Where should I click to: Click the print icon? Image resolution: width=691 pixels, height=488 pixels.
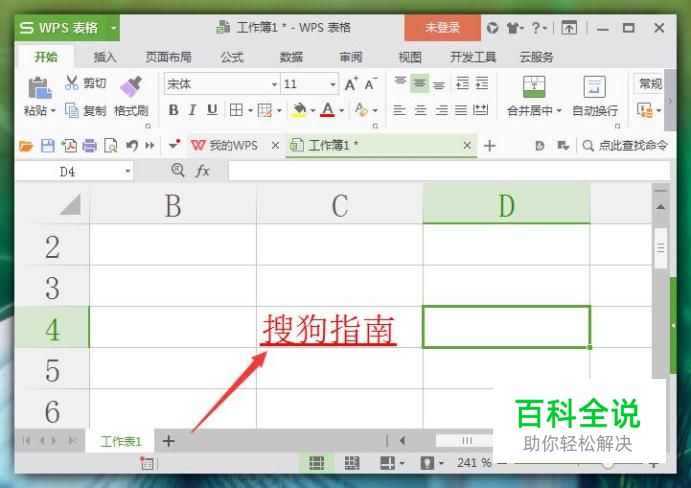tap(89, 145)
